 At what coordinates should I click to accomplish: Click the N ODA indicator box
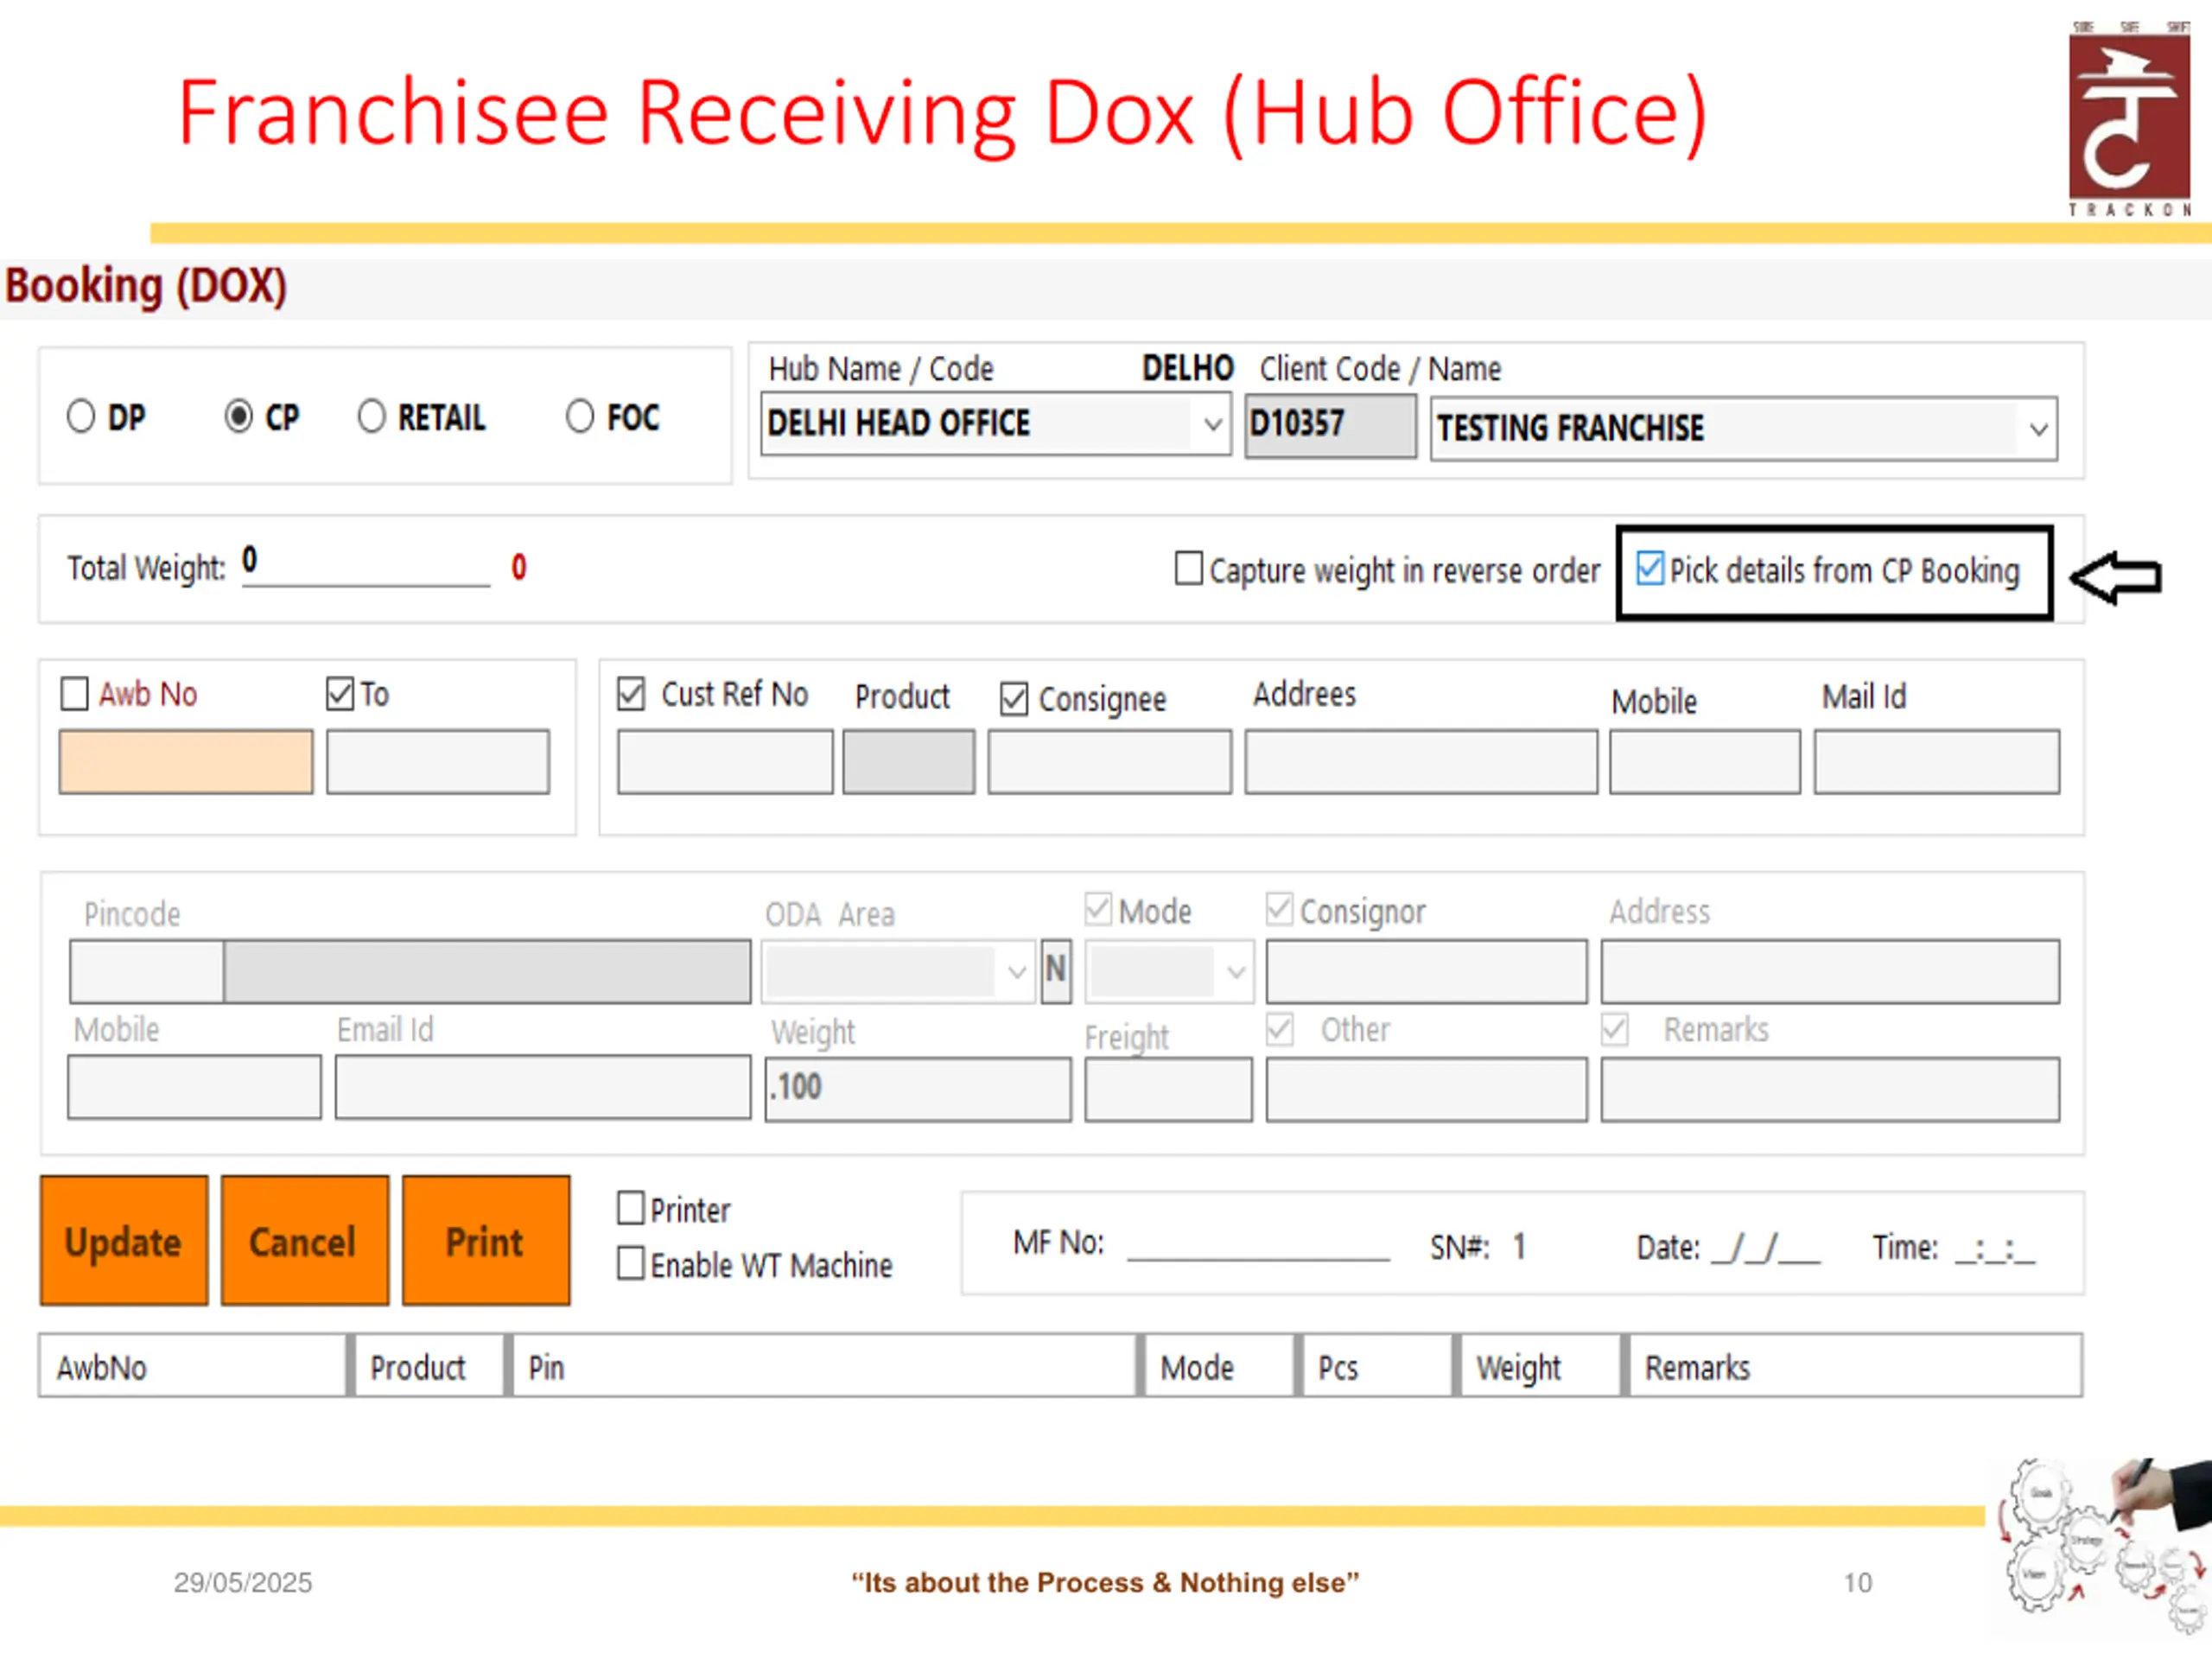[1056, 971]
